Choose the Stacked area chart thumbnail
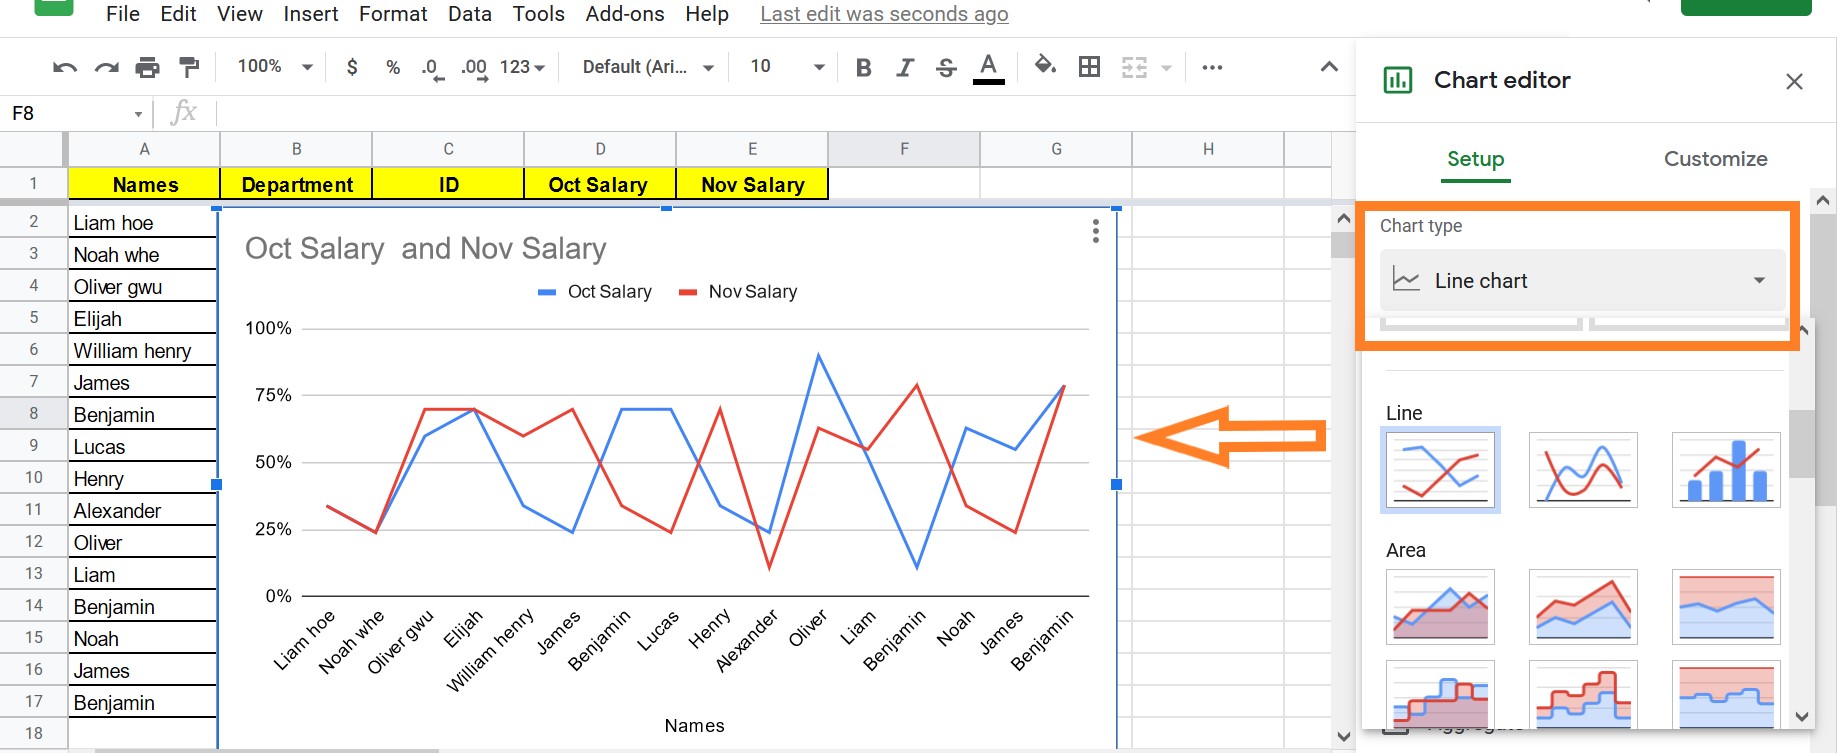The width and height of the screenshot is (1837, 753). tap(1583, 606)
